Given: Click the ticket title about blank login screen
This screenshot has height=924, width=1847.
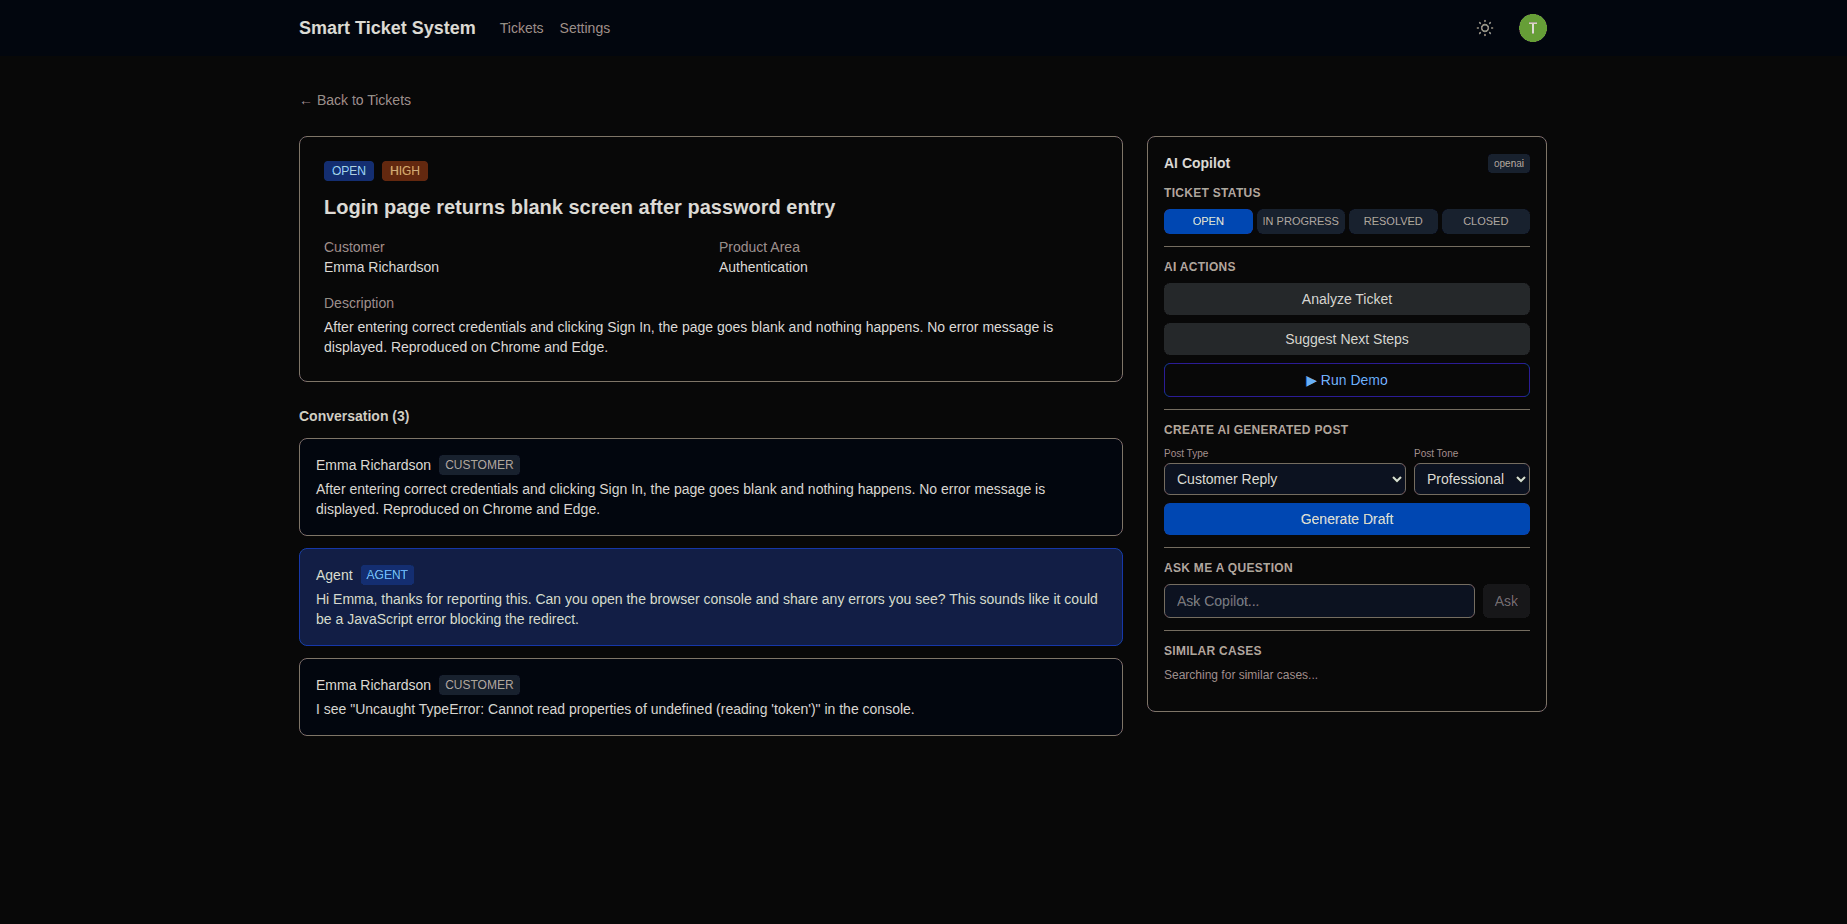Looking at the screenshot, I should [x=579, y=207].
